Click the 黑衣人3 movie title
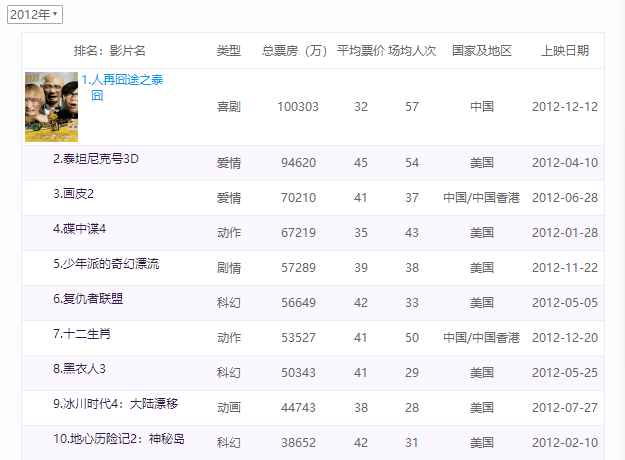 click(80, 368)
